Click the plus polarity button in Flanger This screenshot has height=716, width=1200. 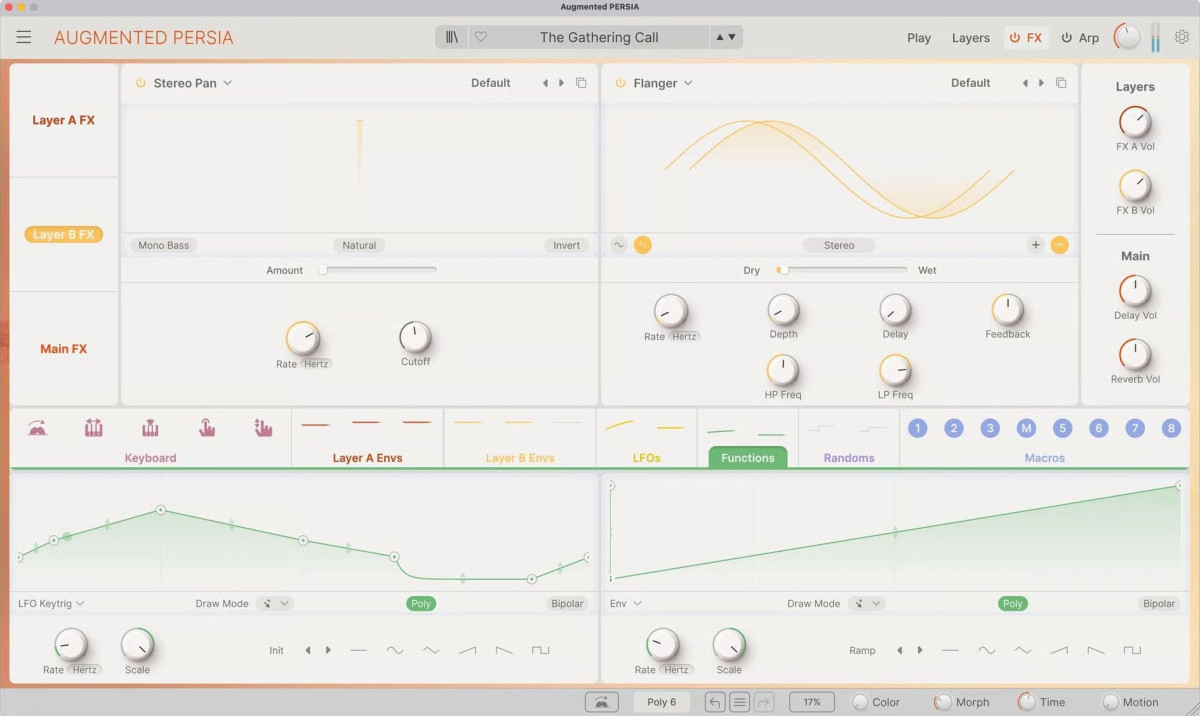click(1035, 245)
